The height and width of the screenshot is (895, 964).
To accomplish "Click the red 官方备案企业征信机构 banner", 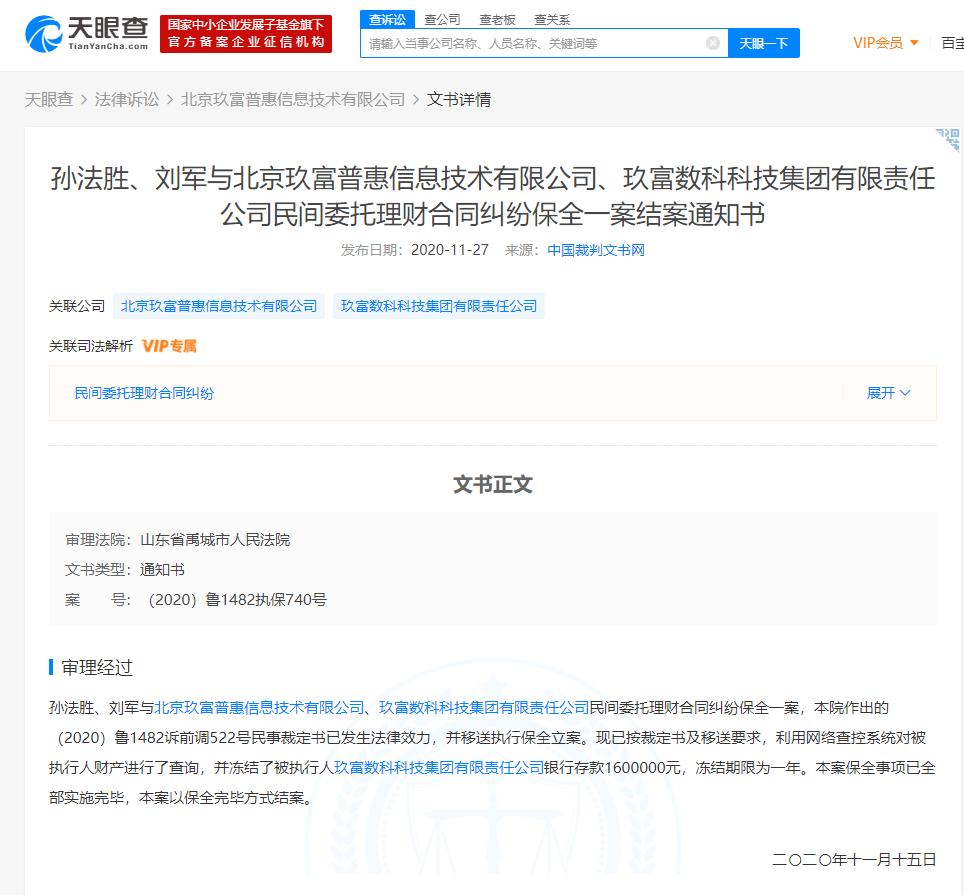I will [246, 34].
